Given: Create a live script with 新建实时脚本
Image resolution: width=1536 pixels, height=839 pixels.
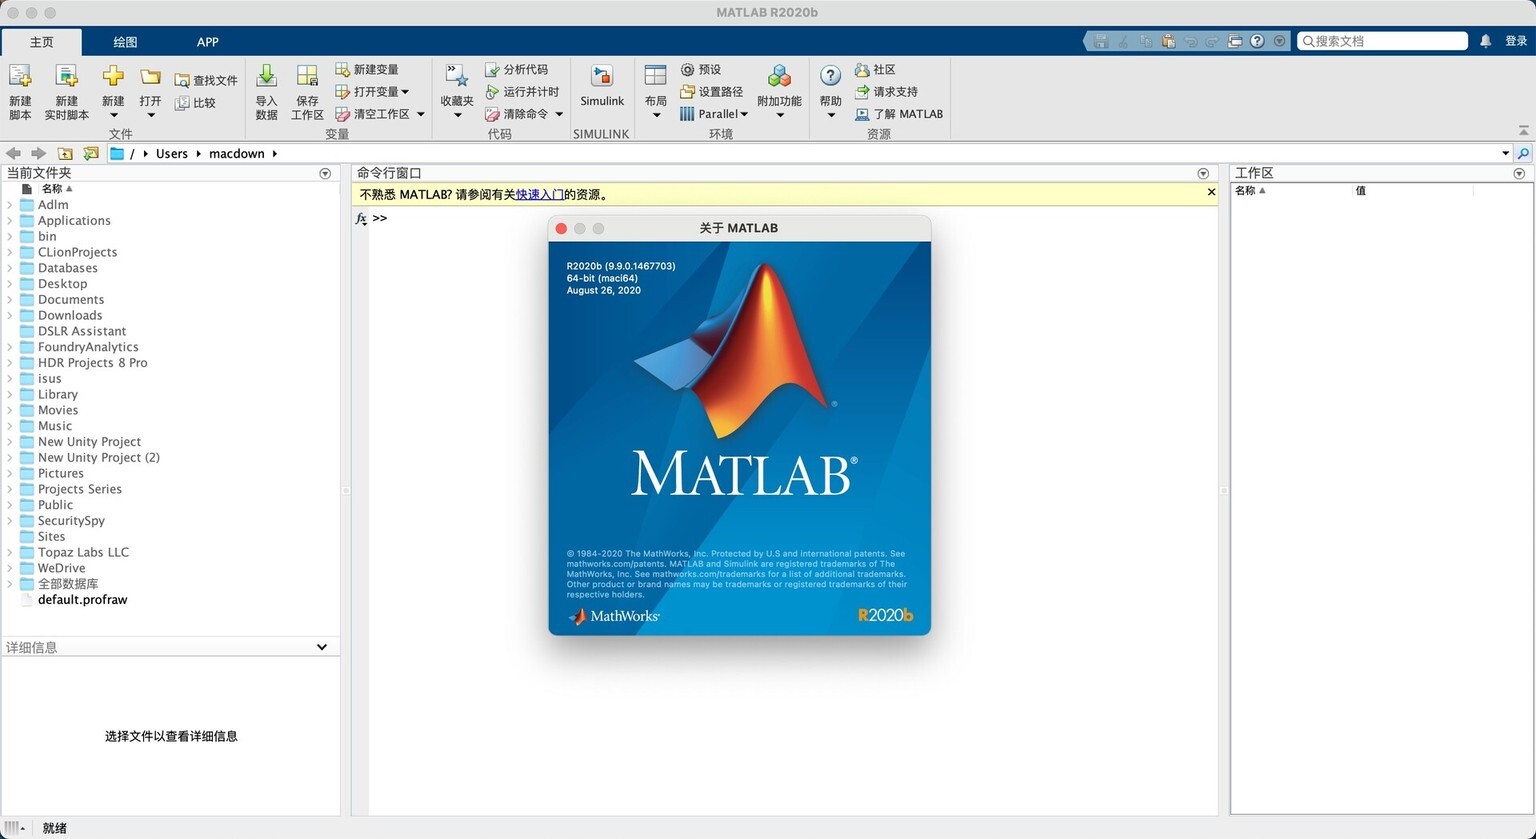Looking at the screenshot, I should [x=67, y=91].
